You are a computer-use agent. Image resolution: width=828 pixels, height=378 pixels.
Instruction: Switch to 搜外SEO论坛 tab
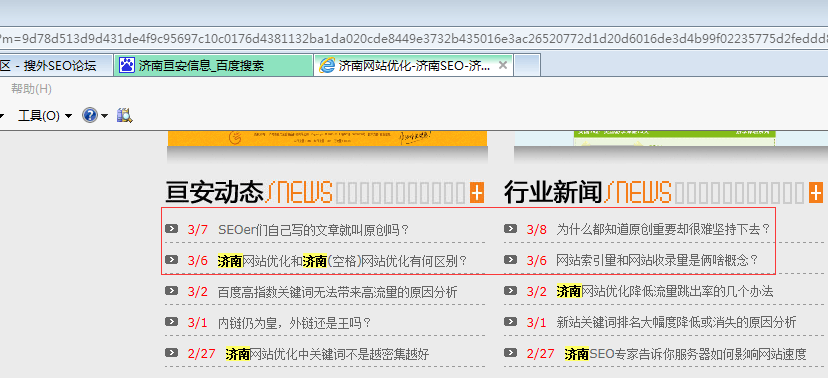tap(56, 65)
